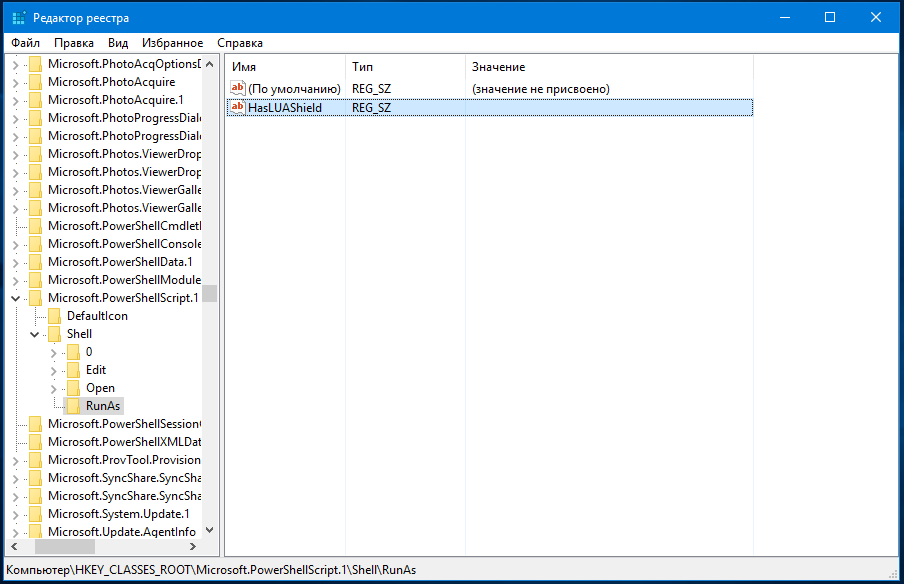Click the string icon of (По умолчанию) value

(238, 88)
